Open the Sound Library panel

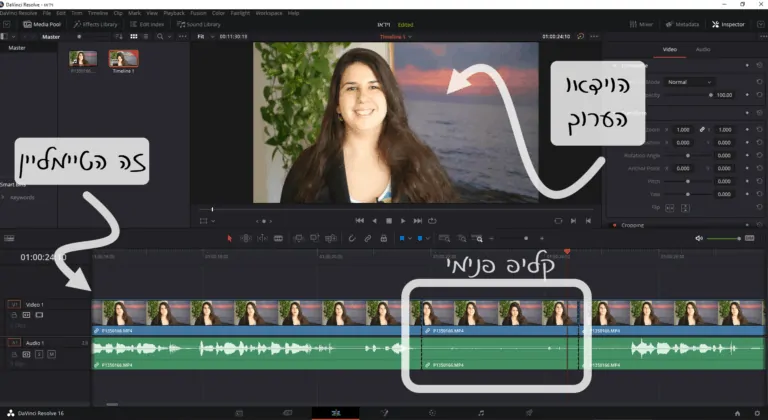(199, 24)
